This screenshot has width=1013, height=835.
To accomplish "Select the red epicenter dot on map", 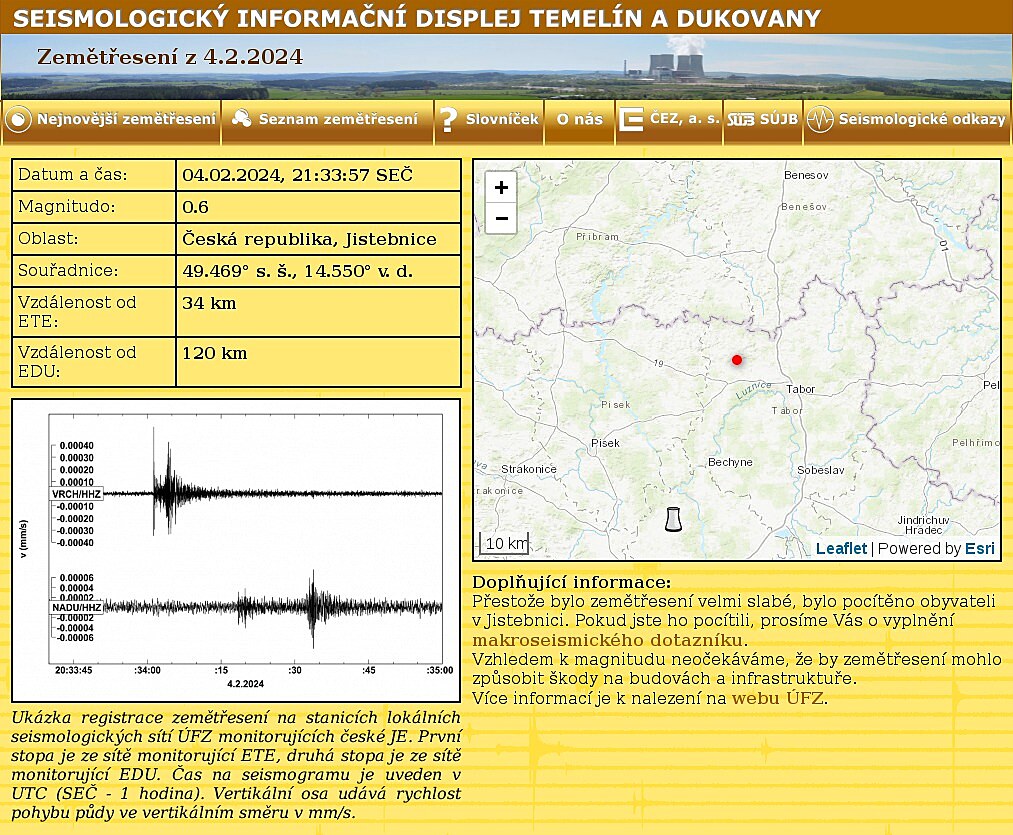I will pyautogui.click(x=737, y=359).
